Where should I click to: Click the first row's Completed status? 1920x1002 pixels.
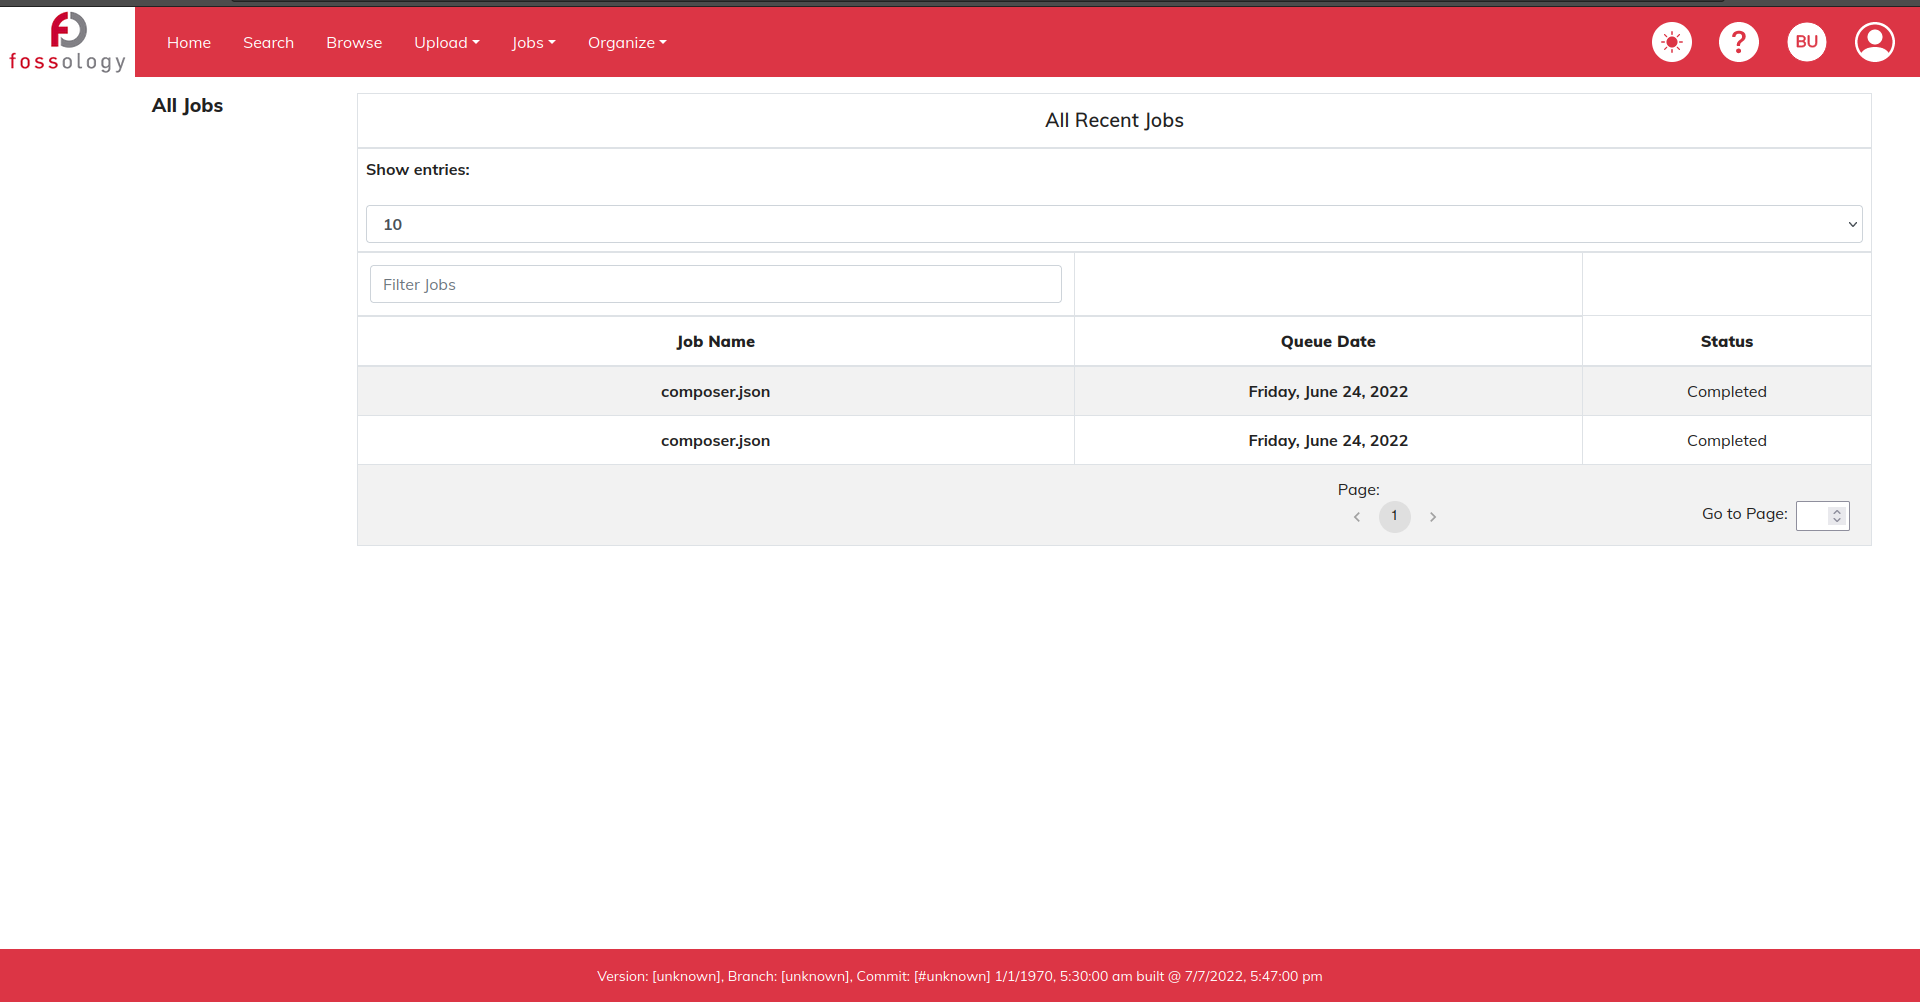click(1727, 391)
